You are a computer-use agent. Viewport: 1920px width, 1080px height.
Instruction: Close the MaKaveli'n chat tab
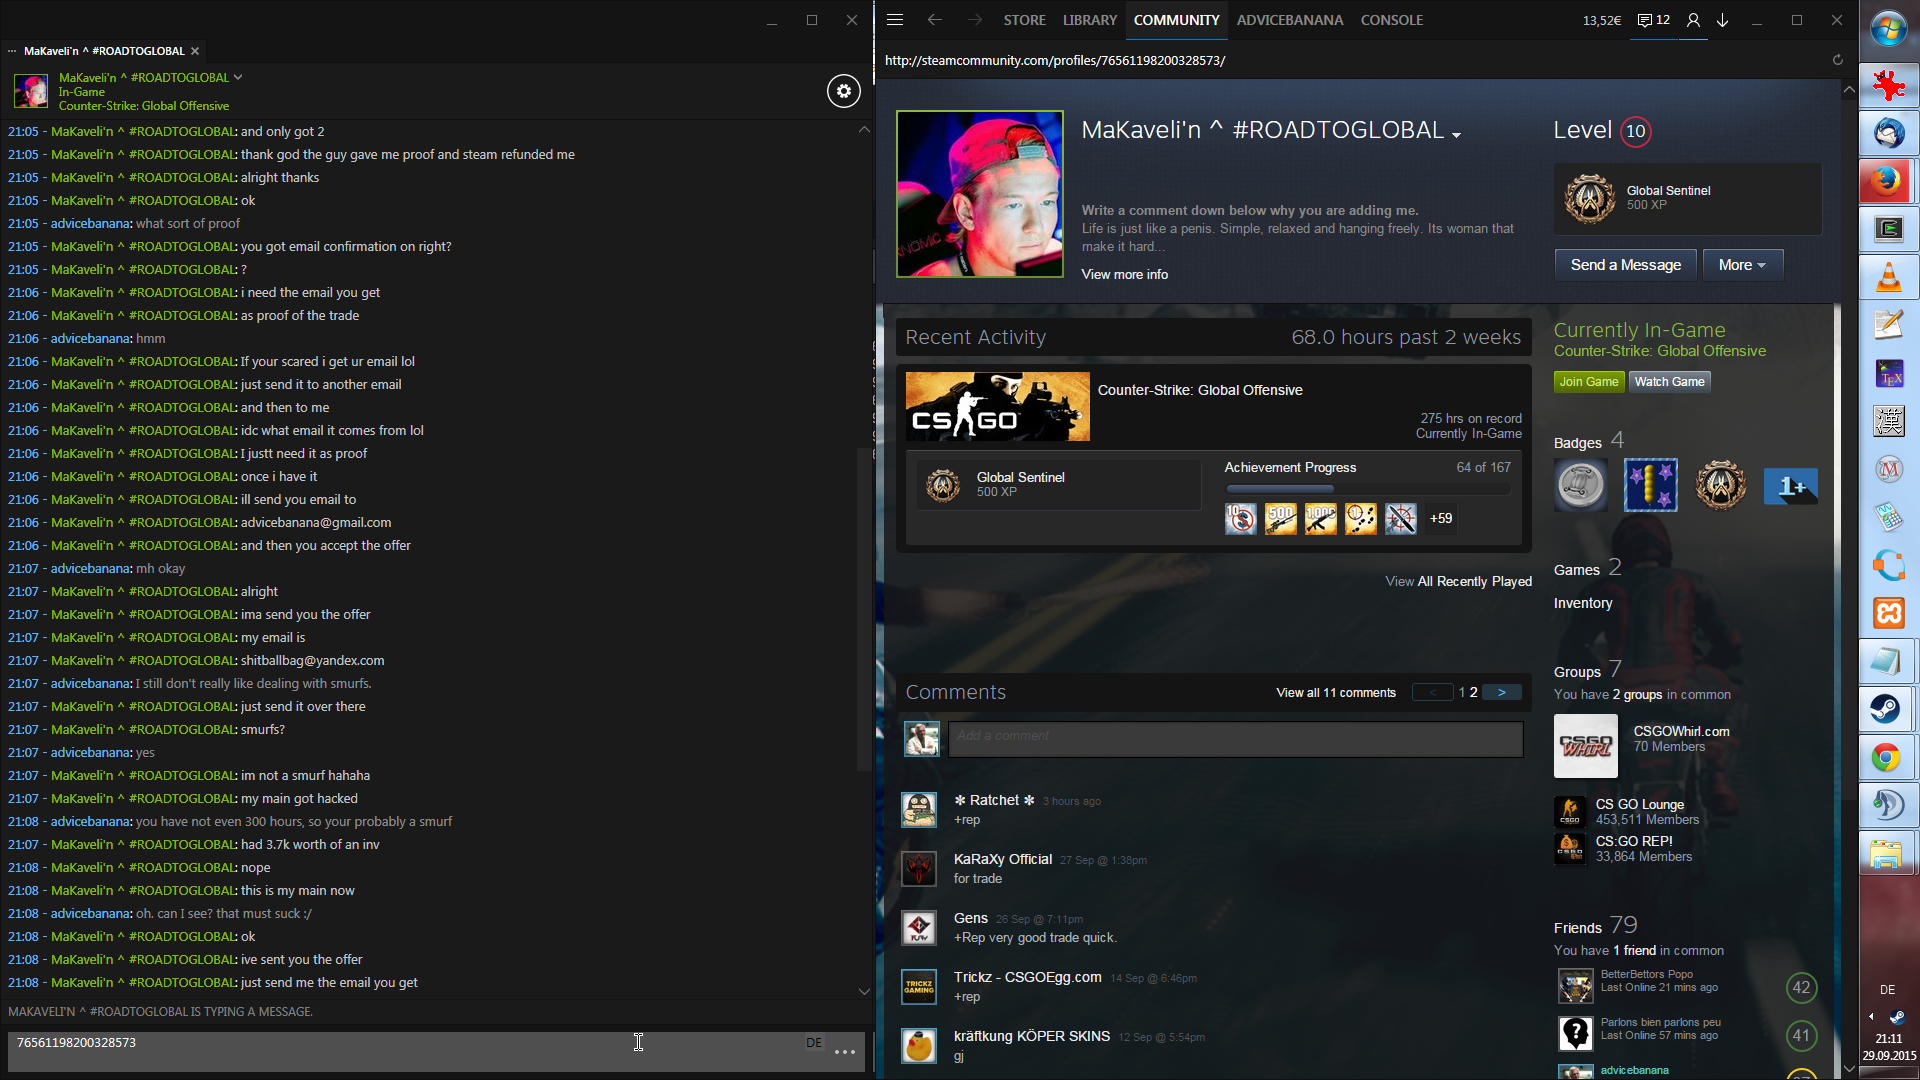click(x=195, y=51)
